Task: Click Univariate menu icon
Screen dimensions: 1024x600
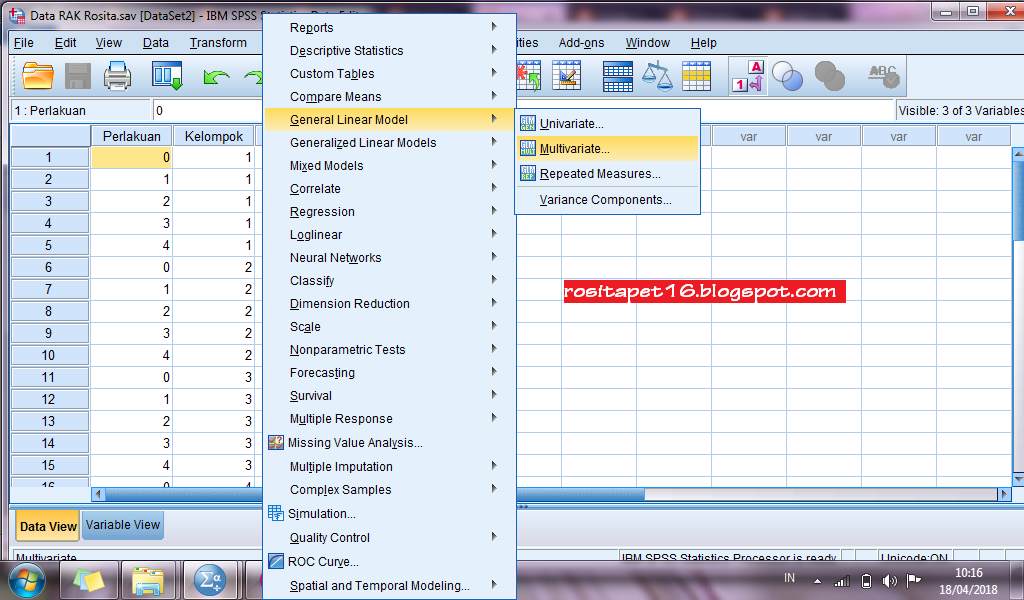Action: coord(528,123)
